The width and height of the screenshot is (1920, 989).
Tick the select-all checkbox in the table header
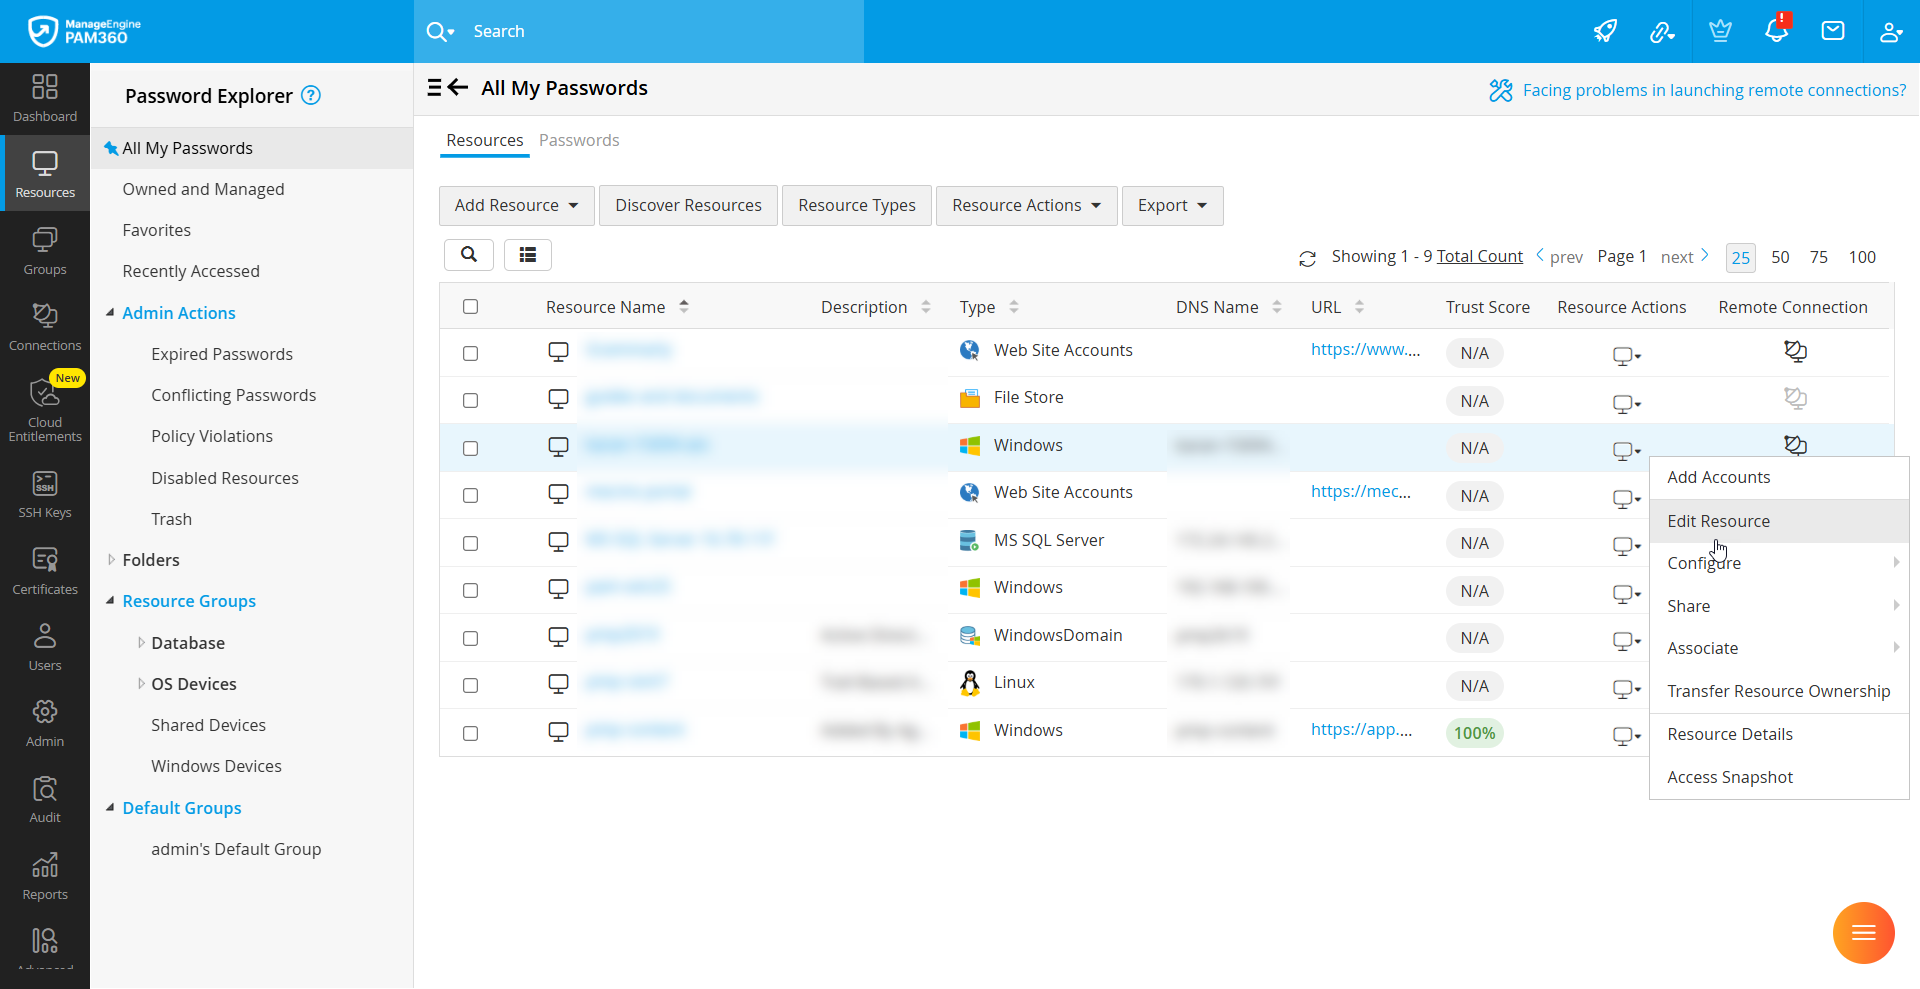pos(471,307)
